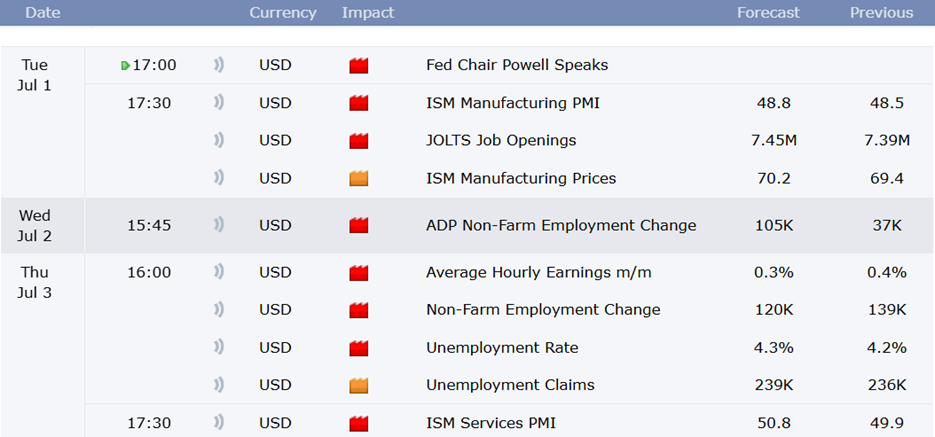Click the sound alert icon beside ISM Manufacturing PMI
Image resolution: width=935 pixels, height=437 pixels.
[x=219, y=103]
